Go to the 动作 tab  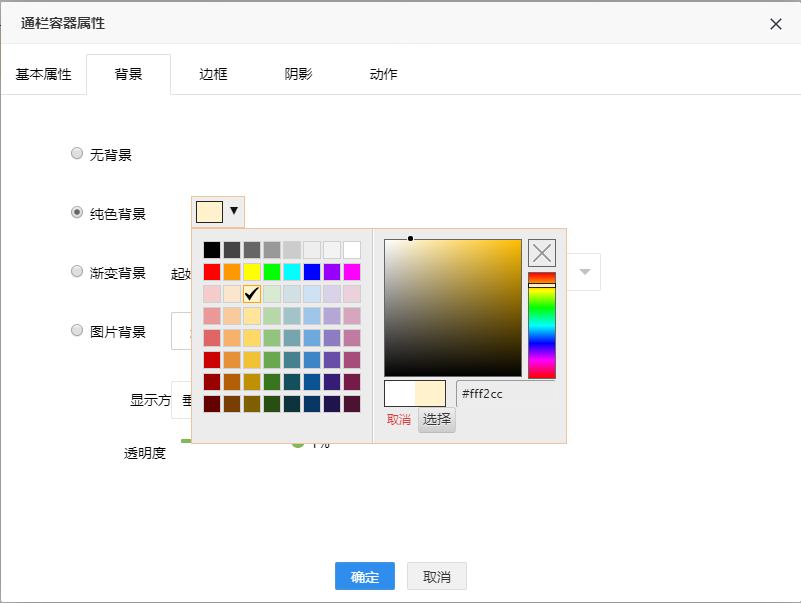pyautogui.click(x=383, y=74)
